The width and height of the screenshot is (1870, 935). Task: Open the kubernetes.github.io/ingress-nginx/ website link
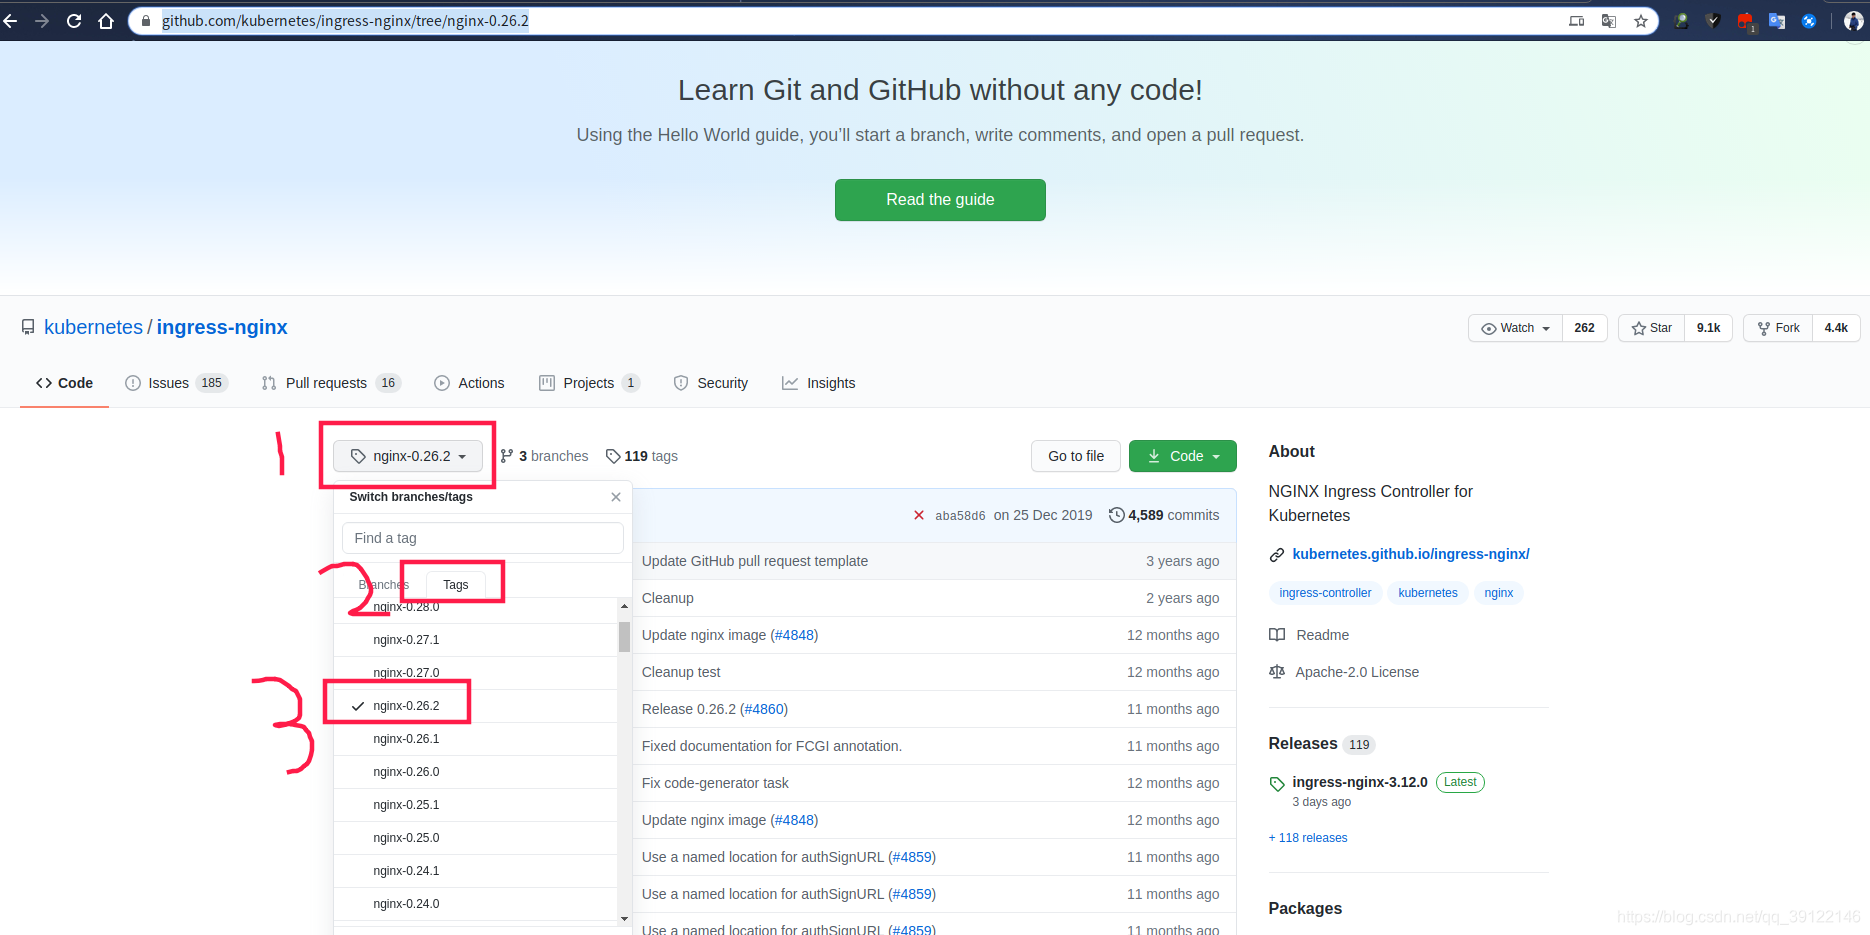(1410, 554)
